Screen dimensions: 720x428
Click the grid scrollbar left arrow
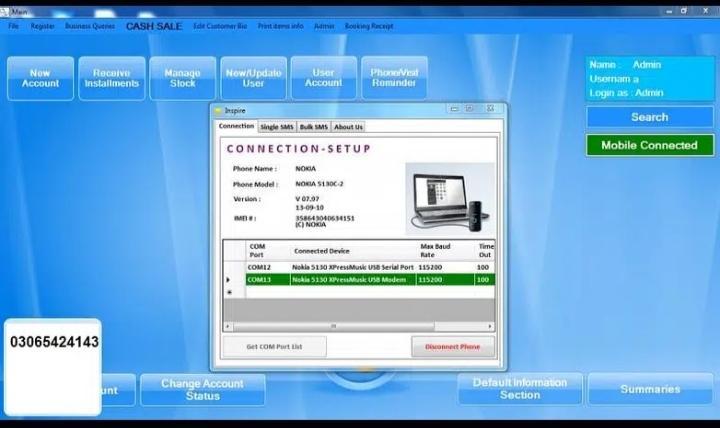pyautogui.click(x=228, y=326)
